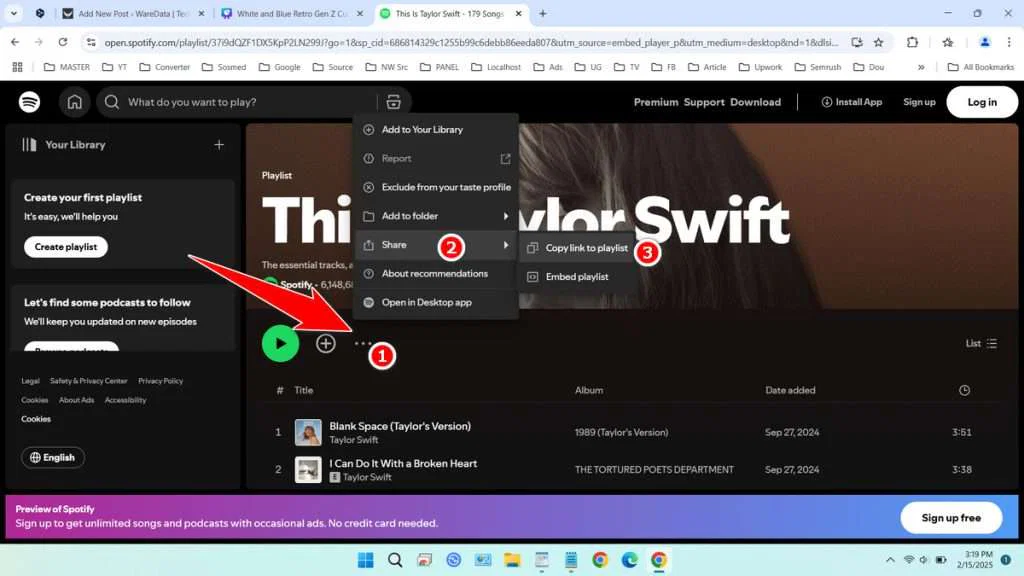Create a playlist using the Library plus icon

click(218, 144)
